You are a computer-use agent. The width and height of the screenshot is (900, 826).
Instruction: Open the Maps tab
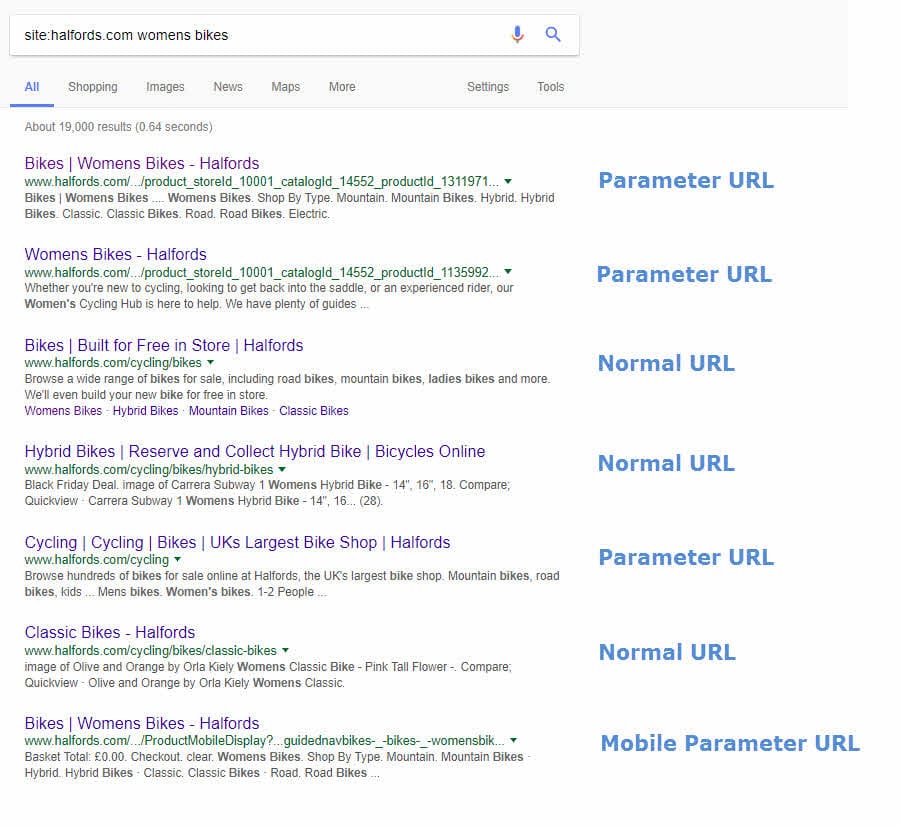285,87
